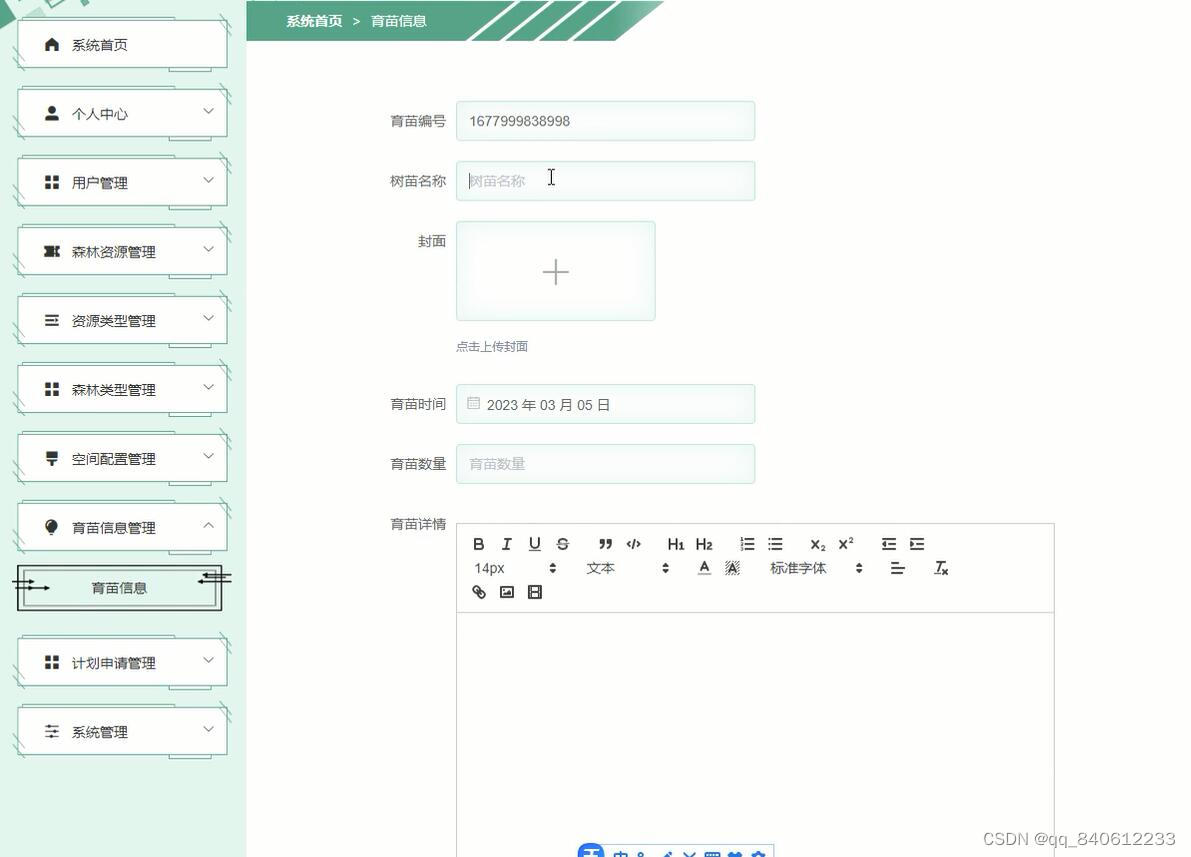The width and height of the screenshot is (1191, 857).
Task: Apply Heading 2 style
Action: coord(704,544)
